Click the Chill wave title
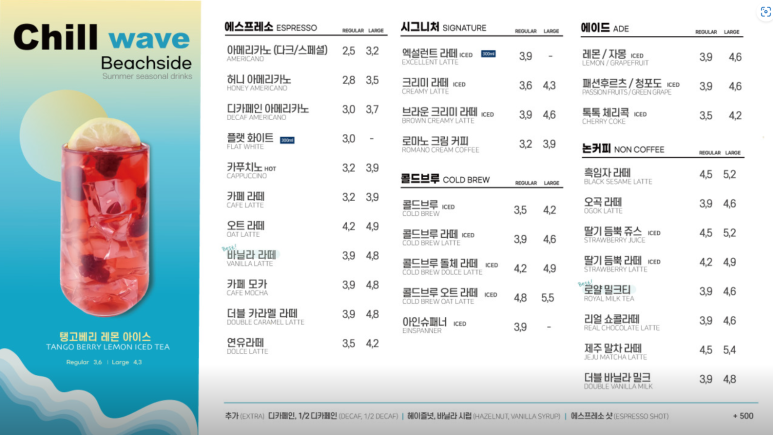This screenshot has width=773, height=435. point(102,37)
